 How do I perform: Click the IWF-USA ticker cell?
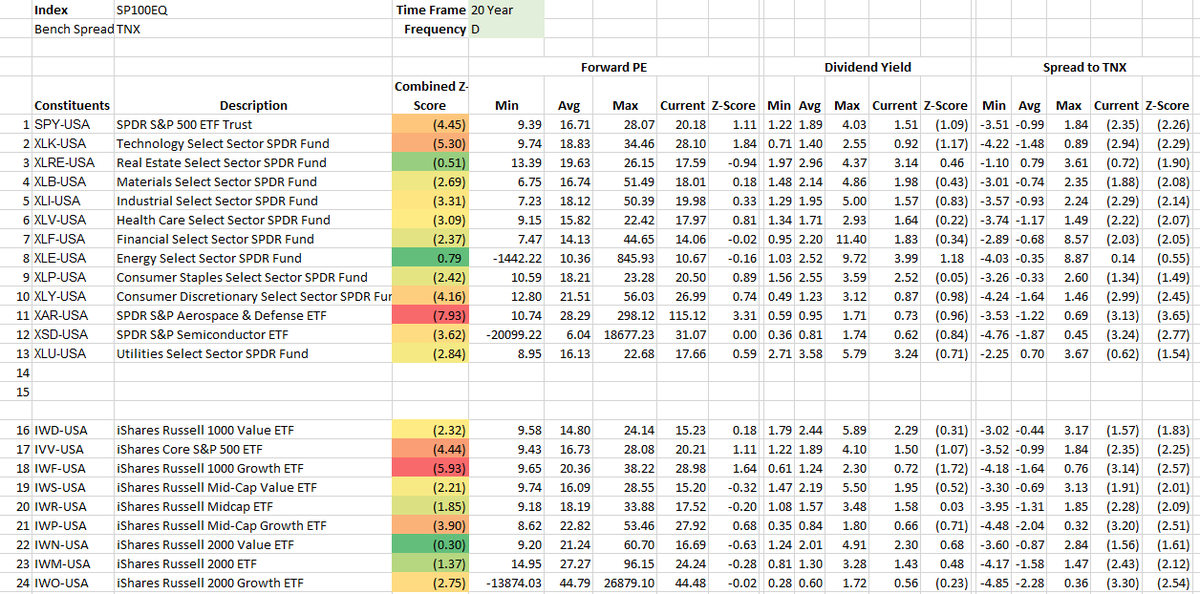click(73, 467)
